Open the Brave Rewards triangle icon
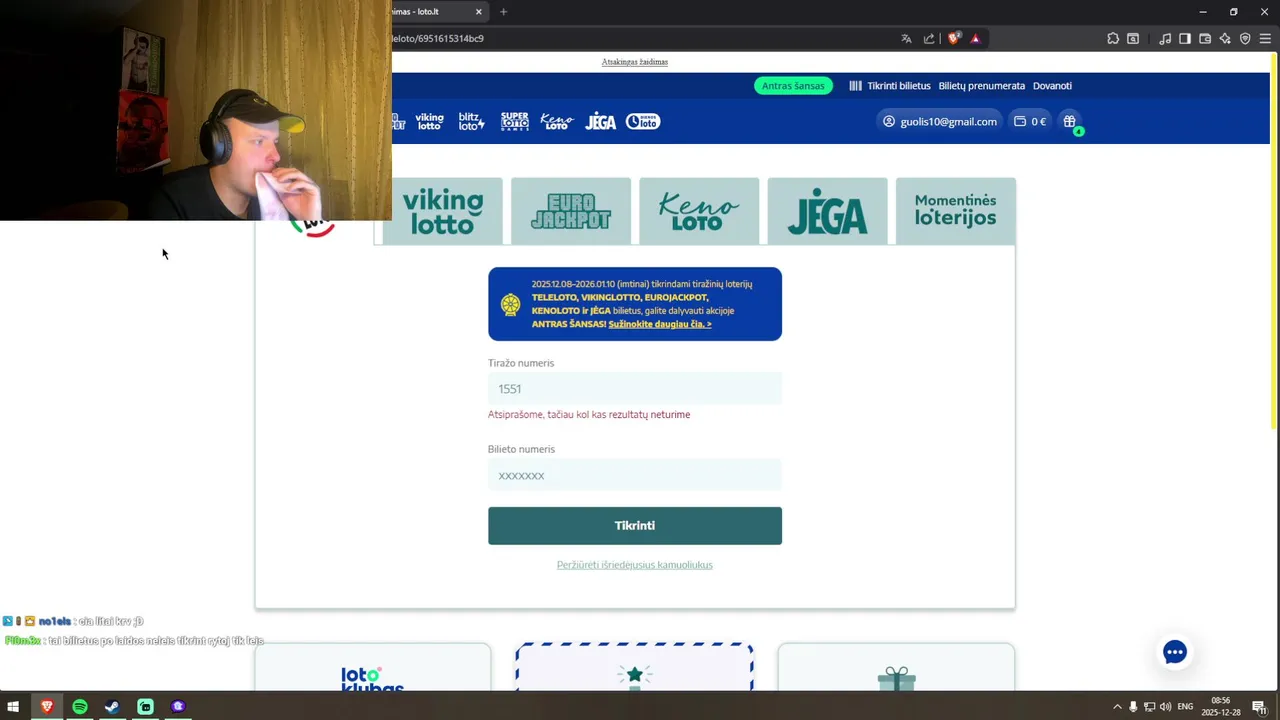The height and width of the screenshot is (720, 1280). pyautogui.click(x=975, y=38)
